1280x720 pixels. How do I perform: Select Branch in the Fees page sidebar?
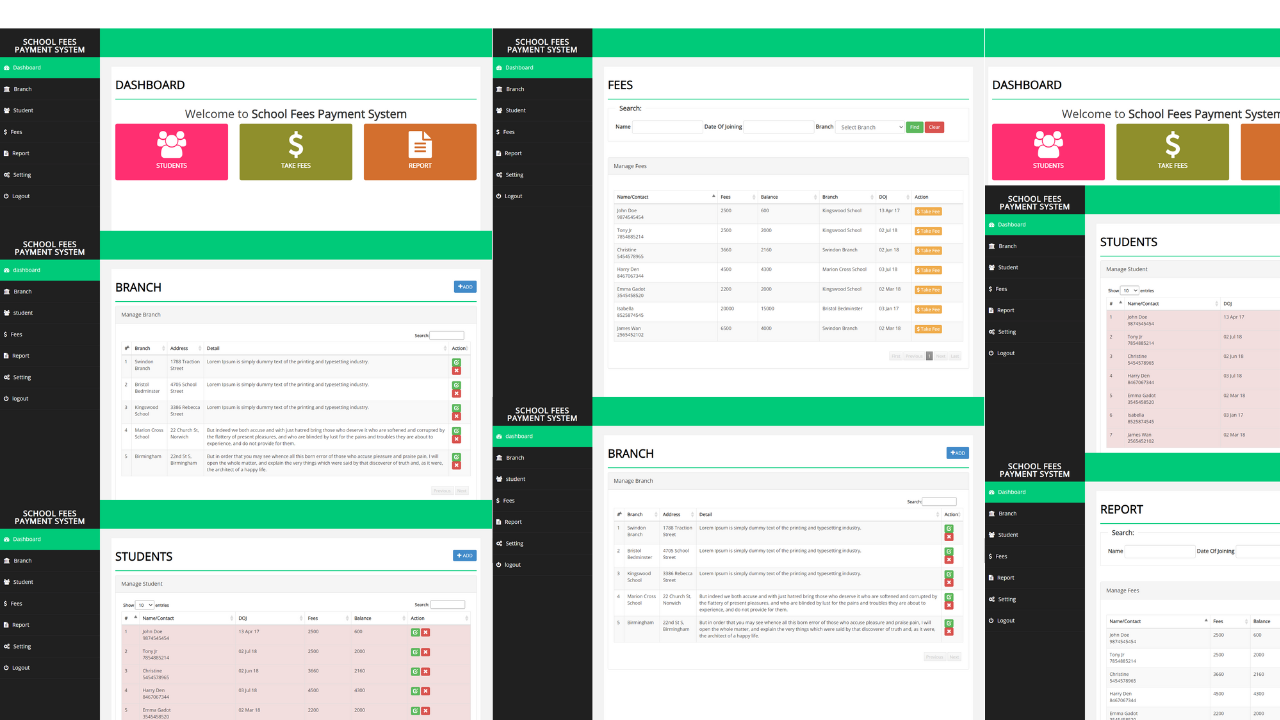click(542, 89)
